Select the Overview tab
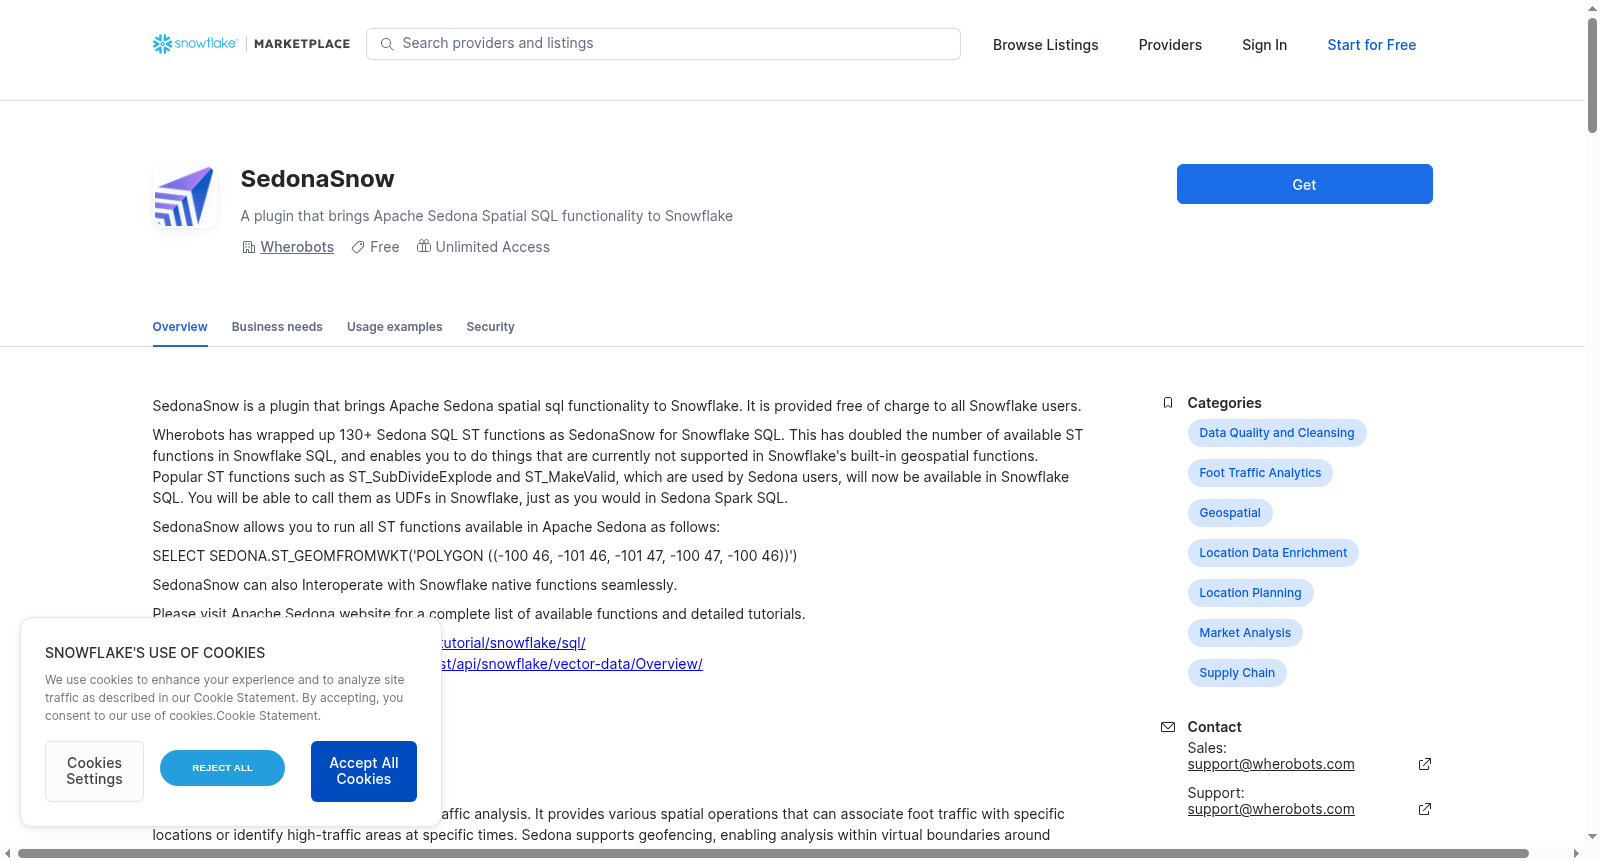 [x=180, y=327]
